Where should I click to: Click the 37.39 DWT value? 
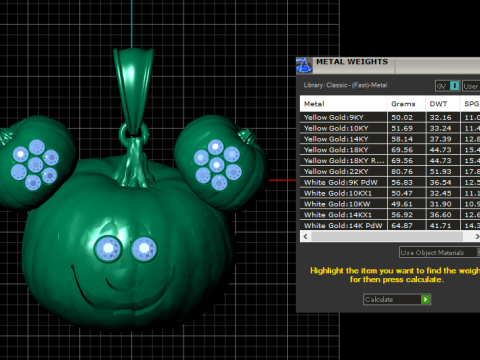tap(440, 139)
